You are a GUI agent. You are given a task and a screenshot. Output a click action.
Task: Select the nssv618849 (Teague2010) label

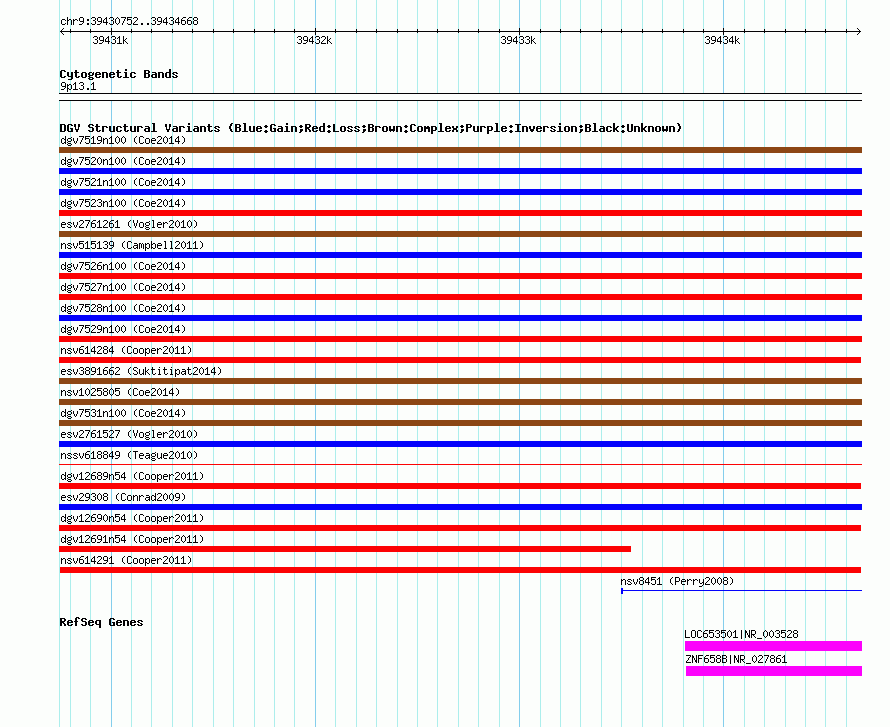click(129, 455)
